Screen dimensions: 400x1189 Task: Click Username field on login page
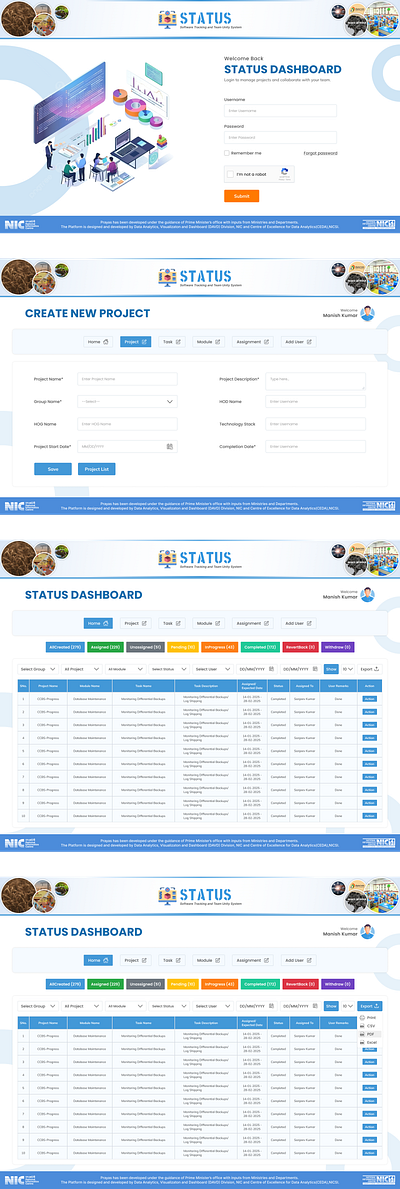(280, 111)
